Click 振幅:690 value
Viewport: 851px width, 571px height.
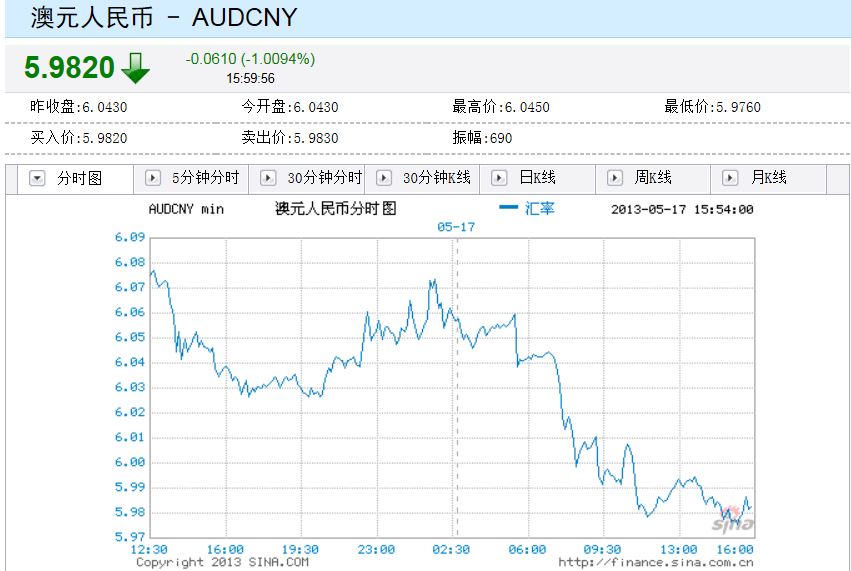tap(482, 138)
